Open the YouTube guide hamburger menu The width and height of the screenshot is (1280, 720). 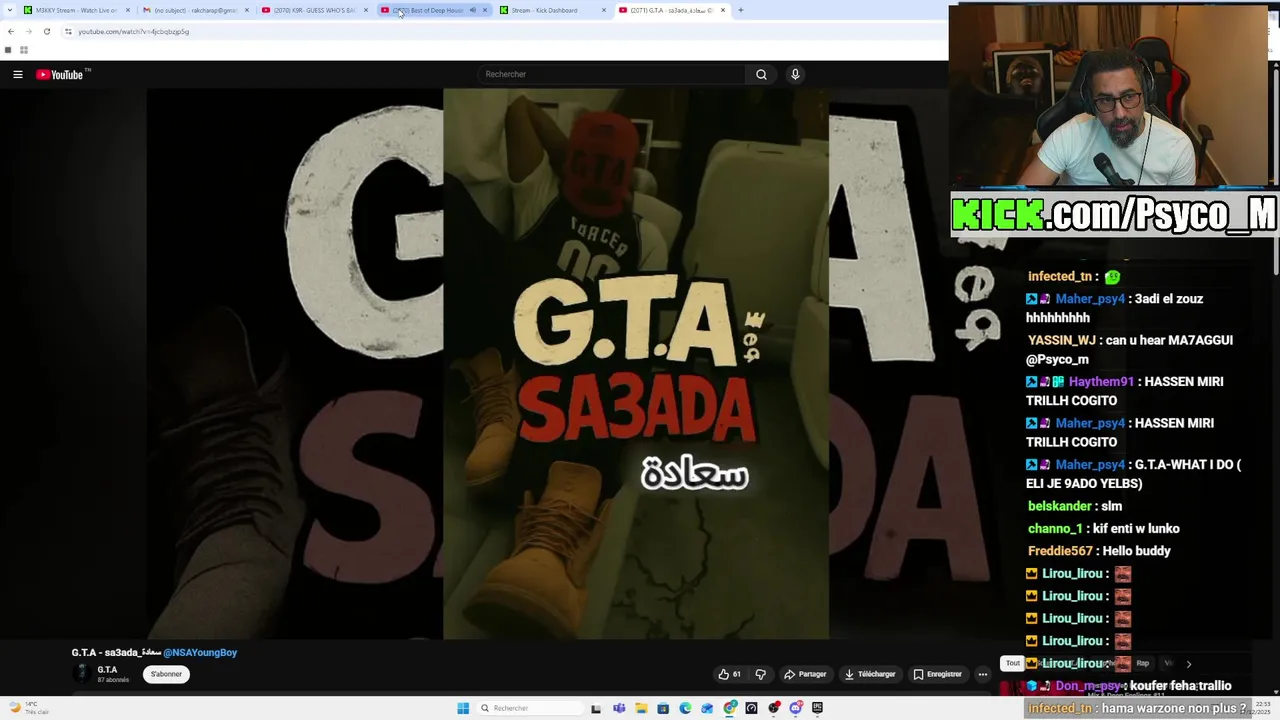[17, 74]
